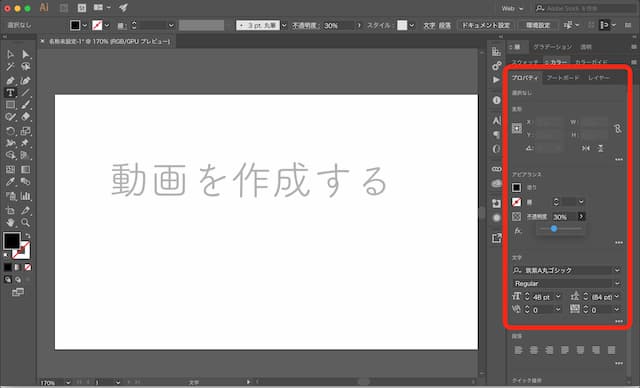The height and width of the screenshot is (388, 640).
Task: Switch to the カラーガイド tab
Action: 591,62
